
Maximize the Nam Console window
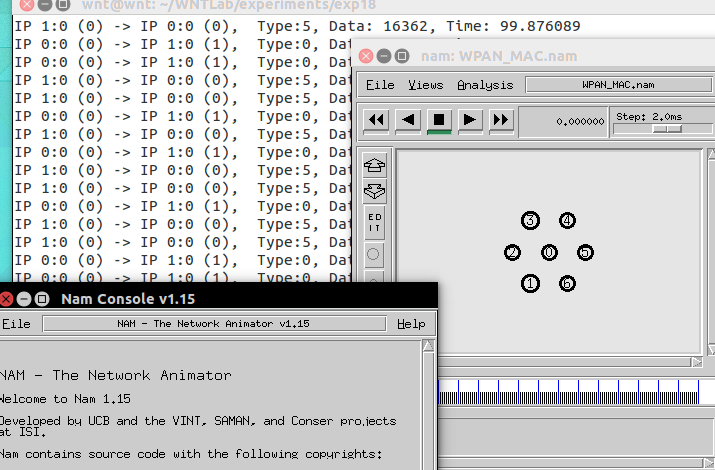coord(42,299)
